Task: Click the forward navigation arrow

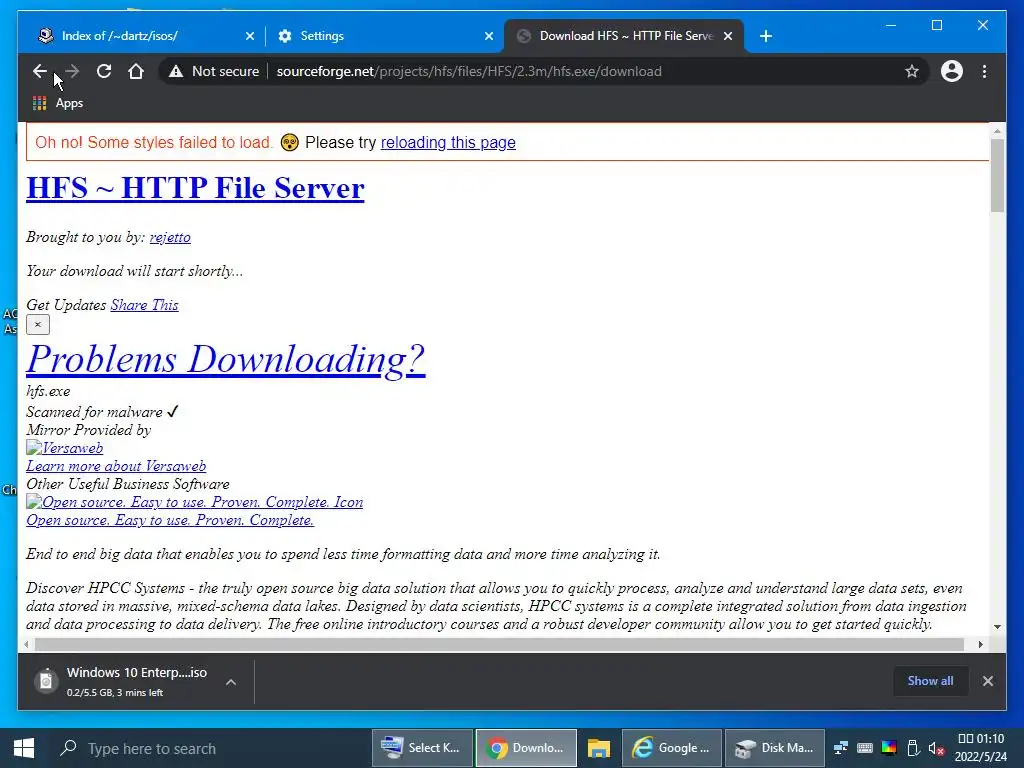Action: (x=72, y=71)
